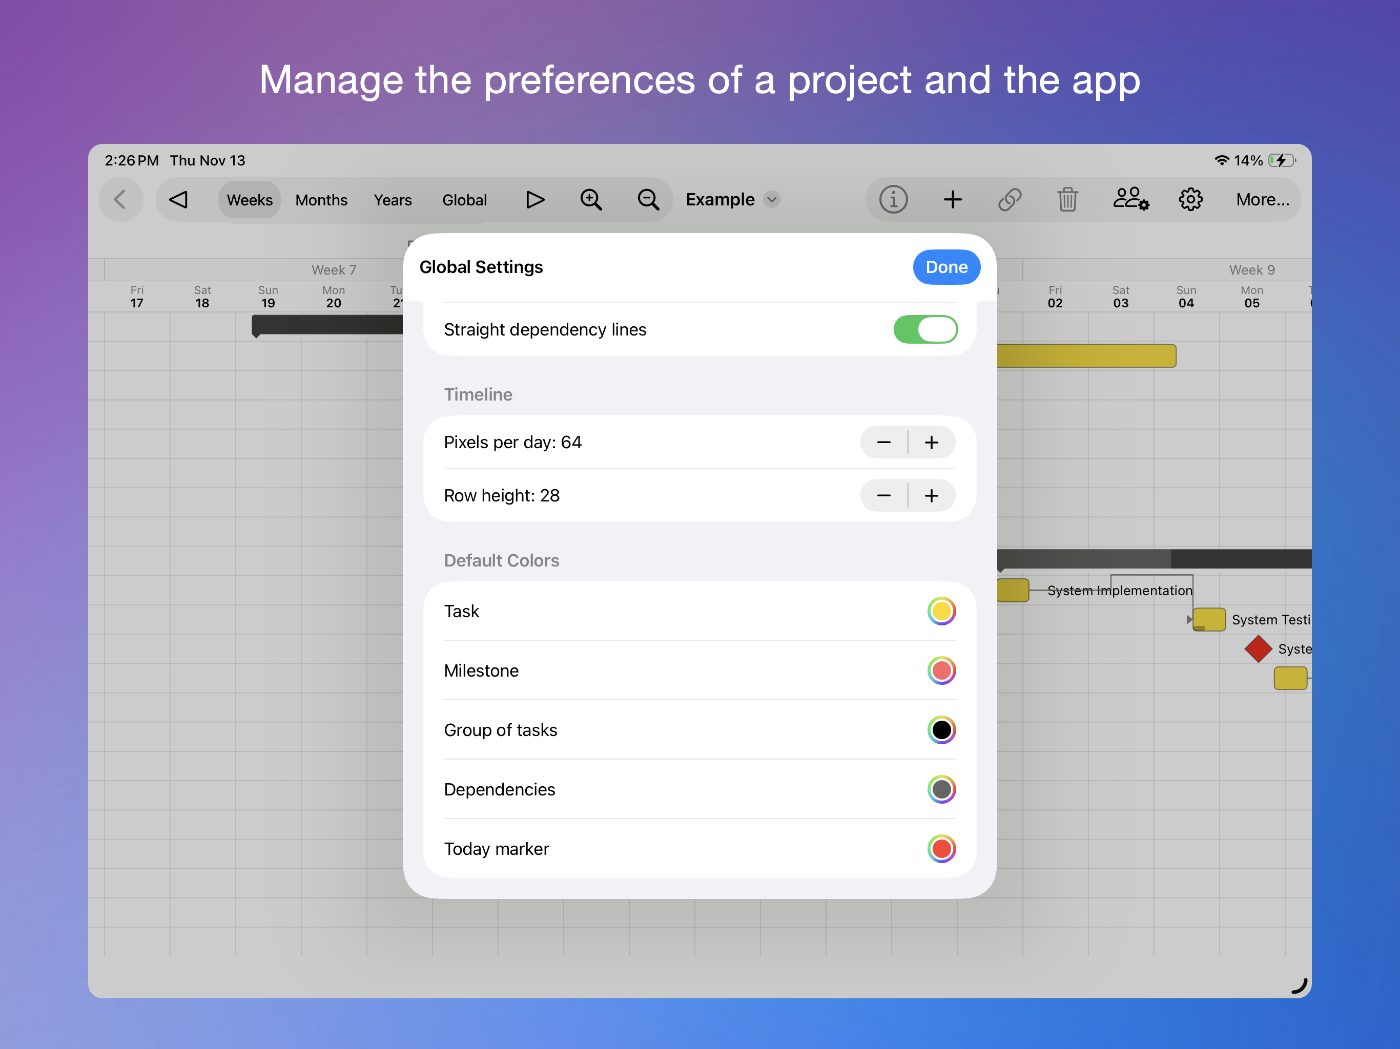Add a new item with plus icon
1400x1049 pixels.
[952, 200]
